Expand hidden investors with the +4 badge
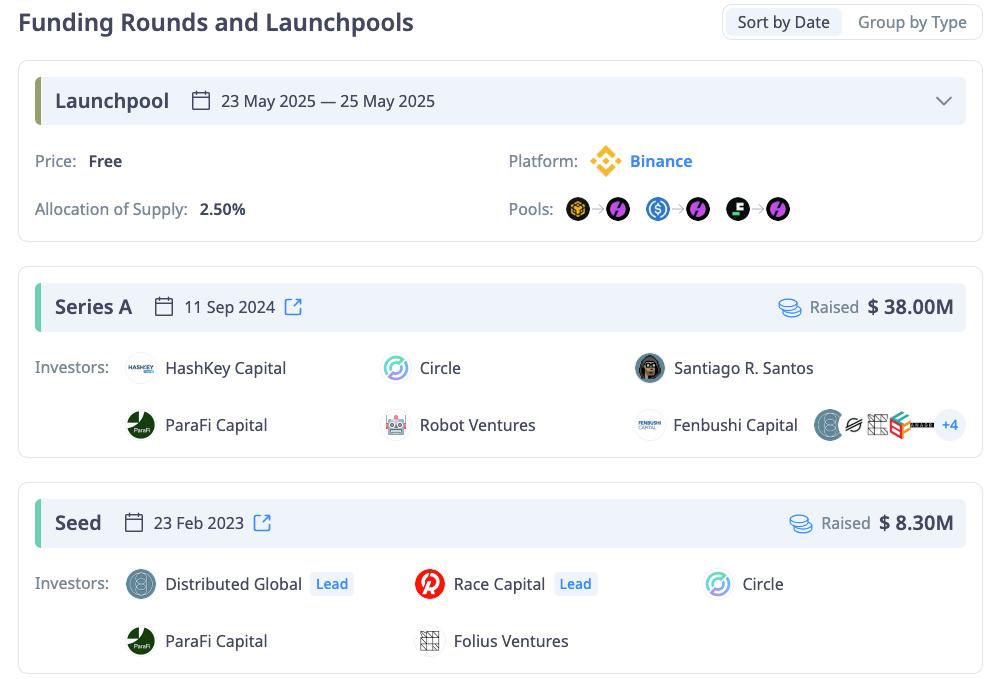Image resolution: width=1001 pixels, height=679 pixels. pos(949,425)
